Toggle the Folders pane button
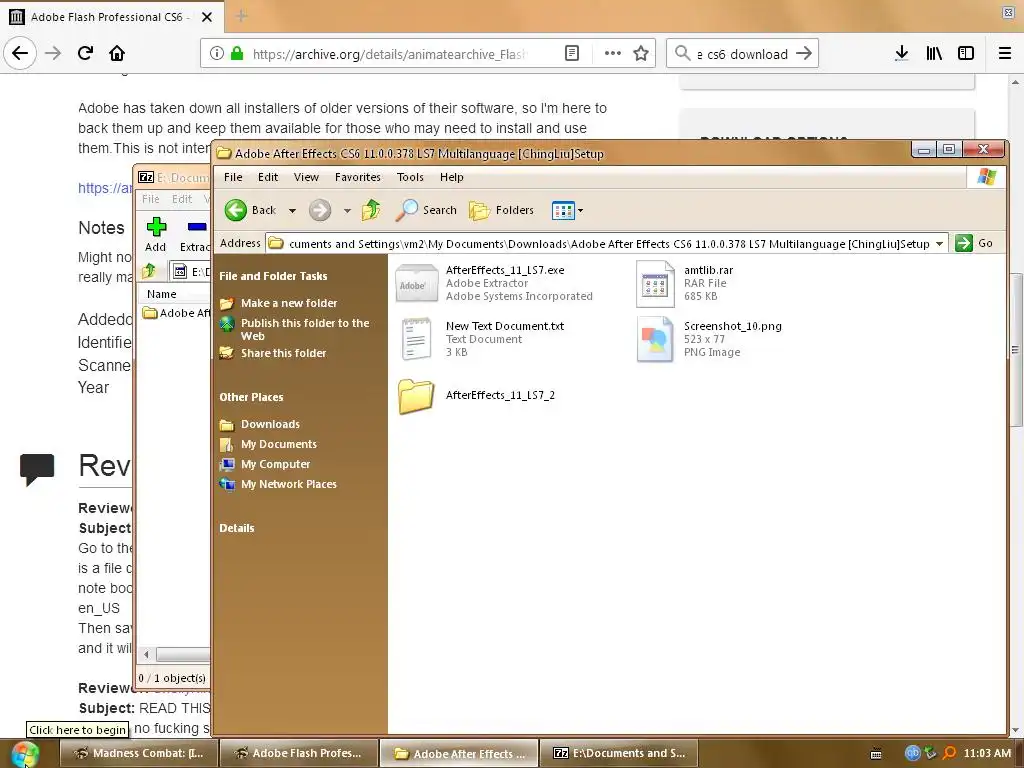 pos(502,210)
